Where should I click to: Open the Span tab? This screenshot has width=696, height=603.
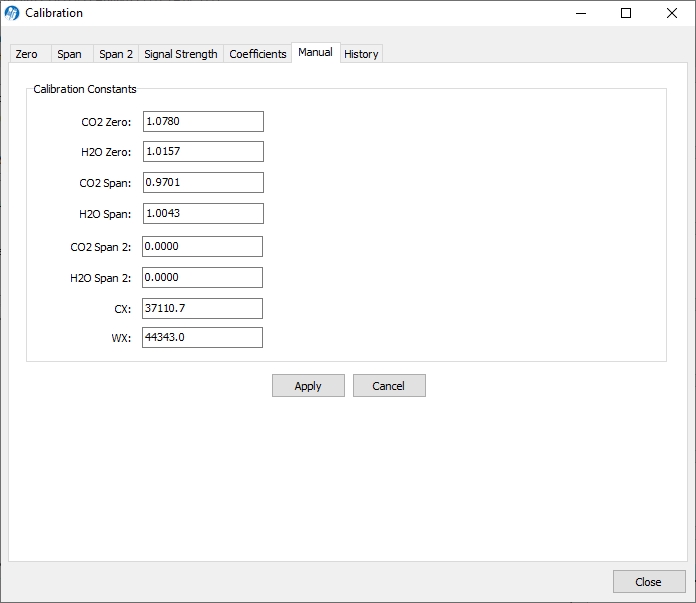tap(70, 54)
